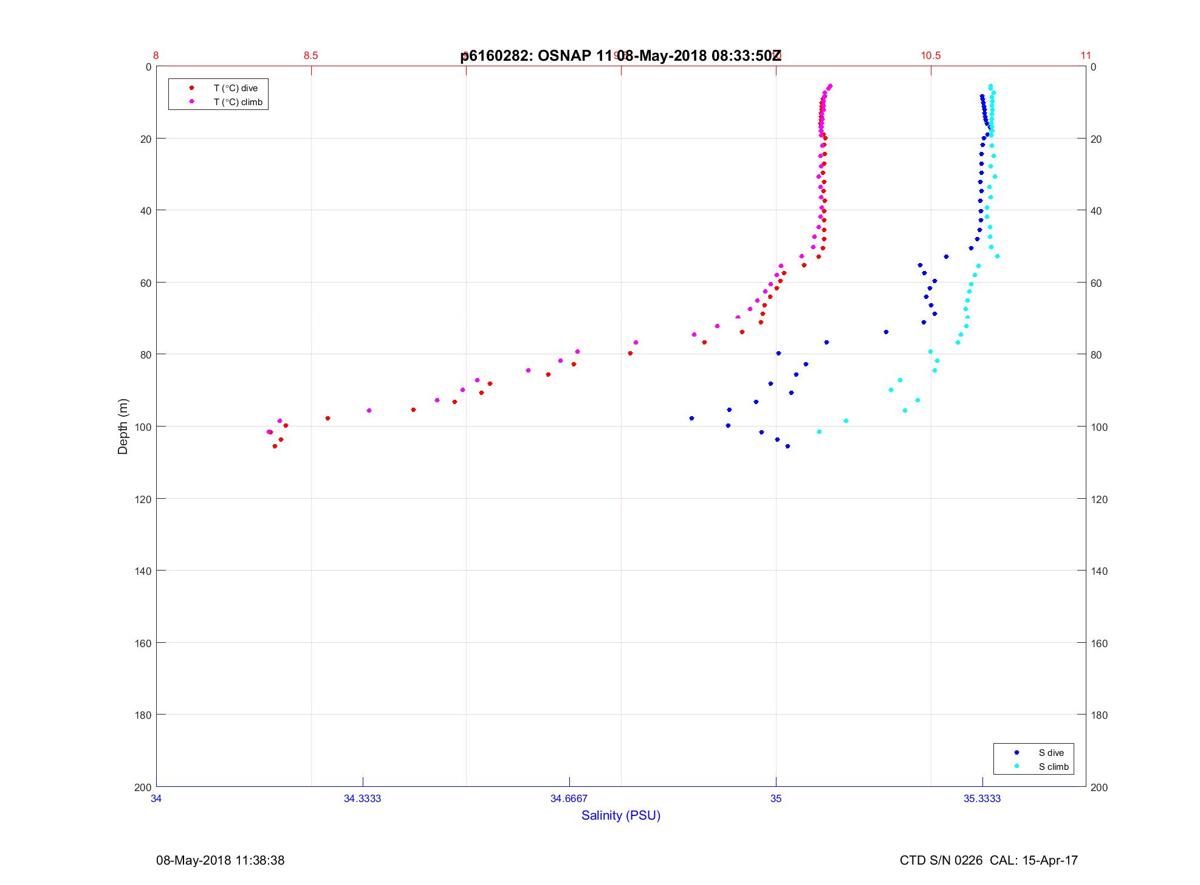
Task: Click the '160' tick on the right depth axis
Action: click(1100, 643)
